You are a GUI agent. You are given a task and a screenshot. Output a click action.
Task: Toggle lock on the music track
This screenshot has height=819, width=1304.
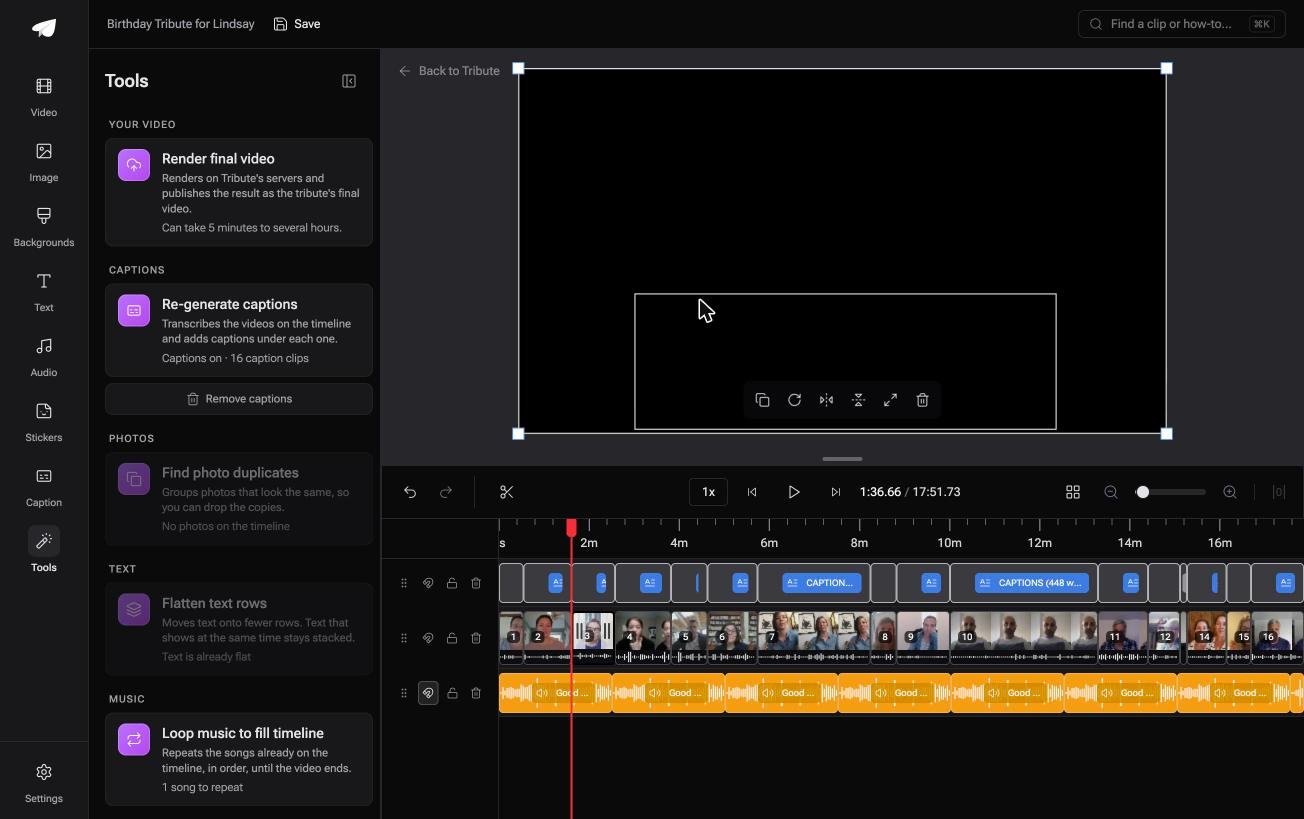click(x=452, y=693)
